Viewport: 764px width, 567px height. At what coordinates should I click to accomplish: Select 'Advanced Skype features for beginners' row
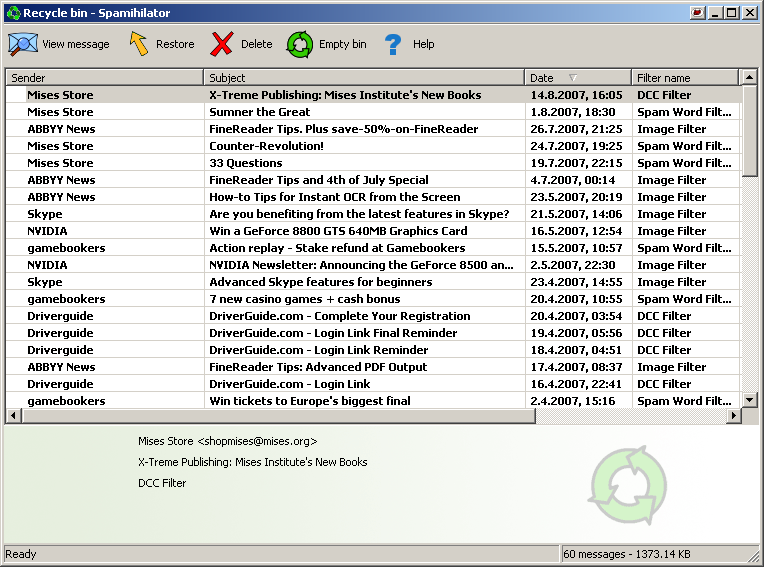click(x=373, y=282)
